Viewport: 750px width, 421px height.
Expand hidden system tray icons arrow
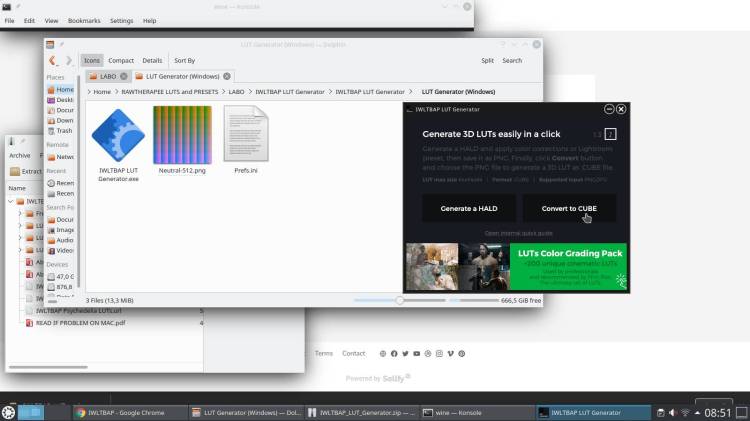[697, 412]
